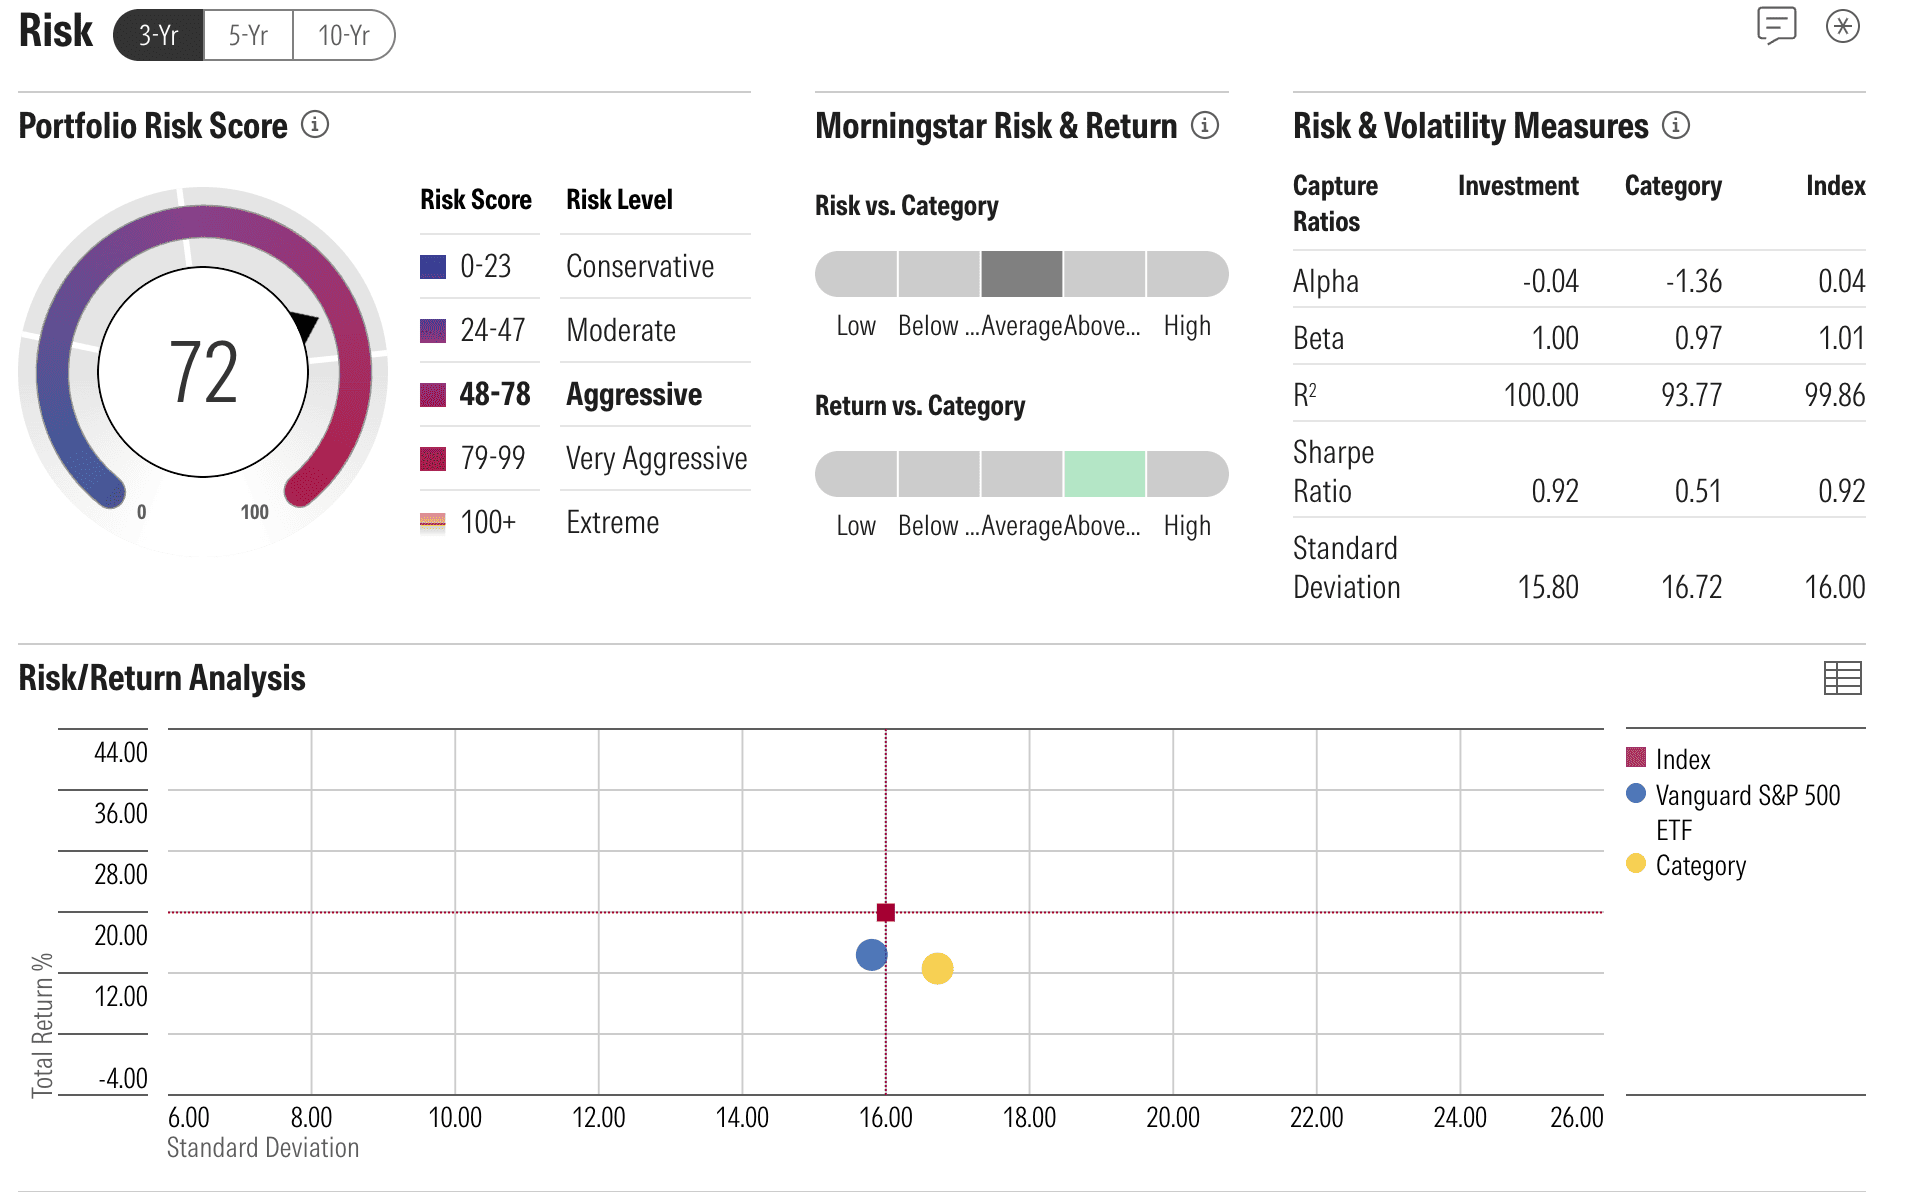1912x1192 pixels.
Task: Click the blue Vanguard data point on chart
Action: 871,955
